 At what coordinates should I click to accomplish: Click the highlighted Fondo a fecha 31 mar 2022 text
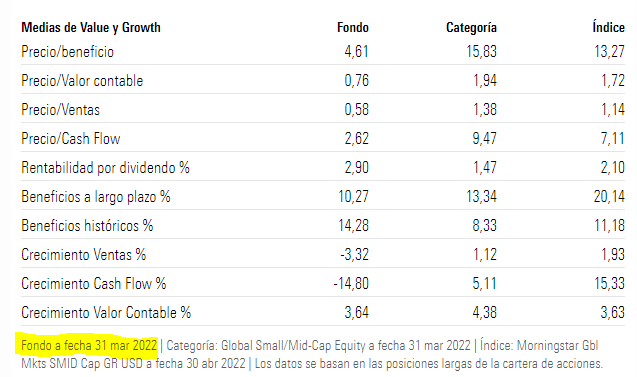89,345
